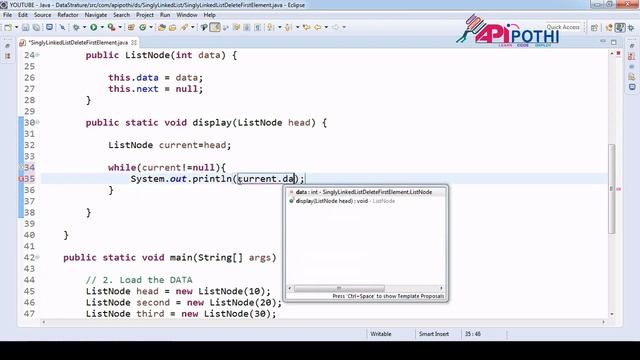Click the Save All toolbar icon
Image resolution: width=640 pixels, height=360 pixels.
point(36,27)
